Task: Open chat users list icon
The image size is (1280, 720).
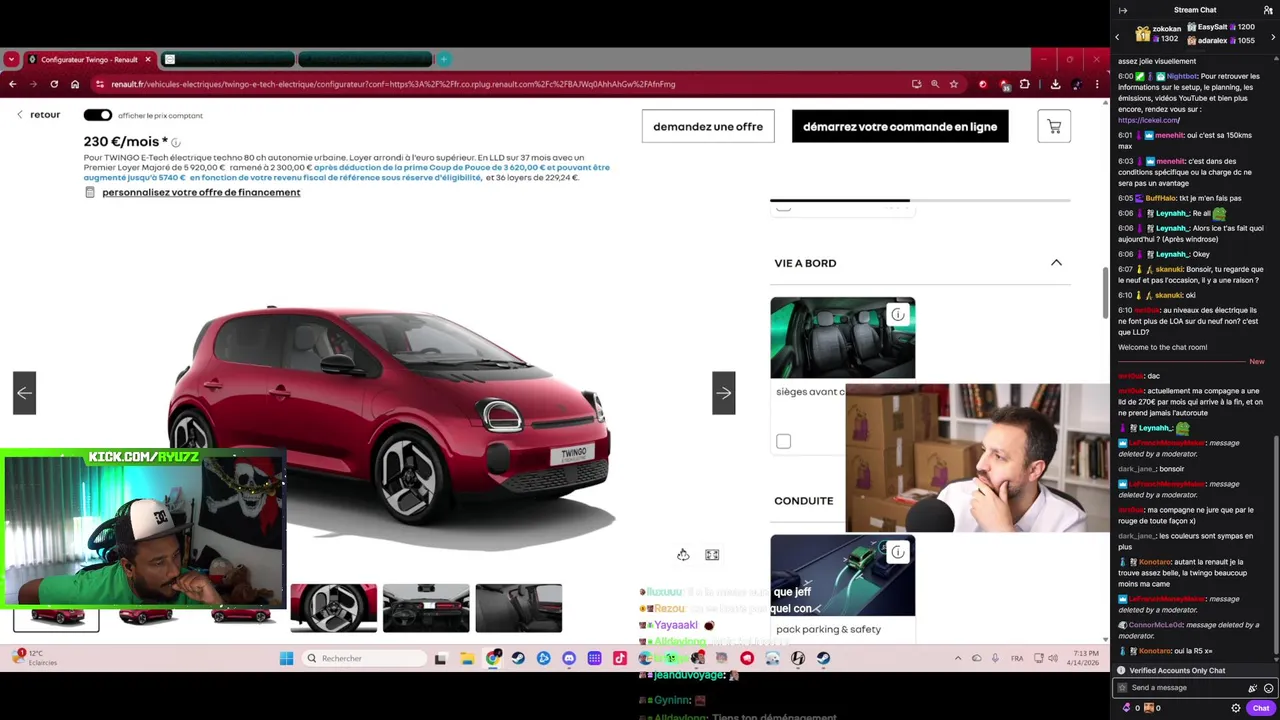Action: tap(1268, 10)
